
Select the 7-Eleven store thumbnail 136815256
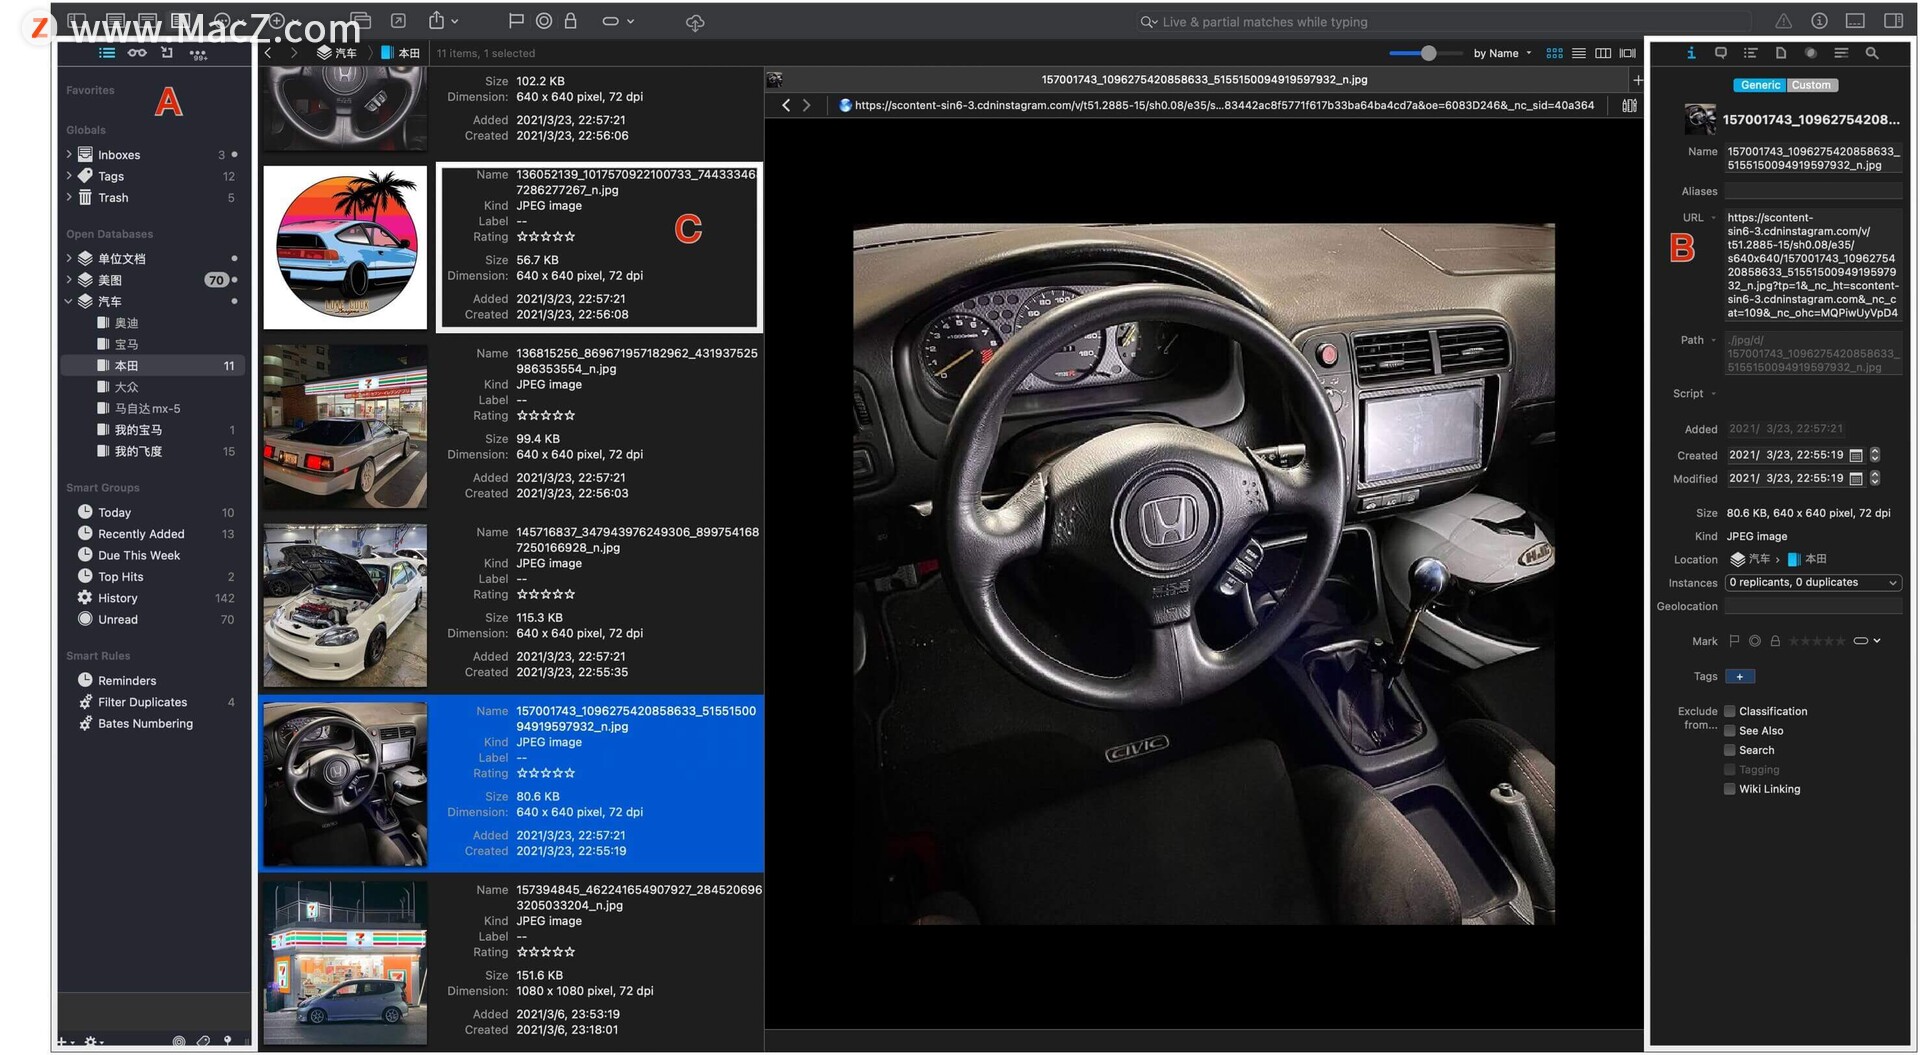click(x=345, y=427)
